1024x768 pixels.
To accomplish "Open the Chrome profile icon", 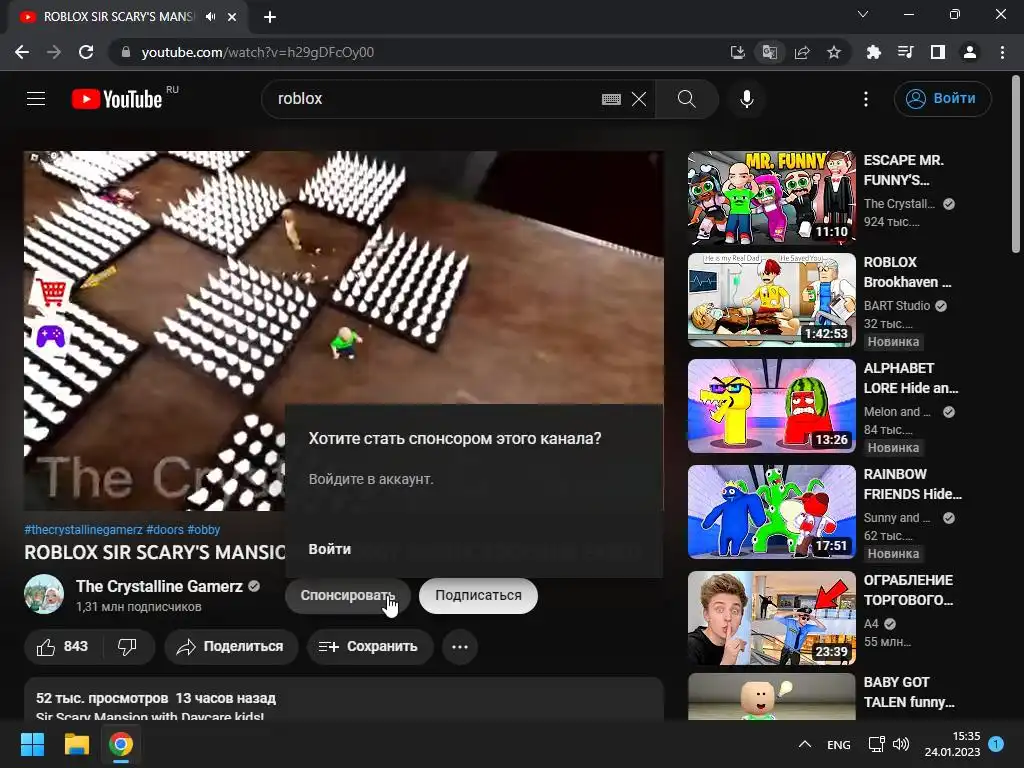I will click(x=970, y=52).
